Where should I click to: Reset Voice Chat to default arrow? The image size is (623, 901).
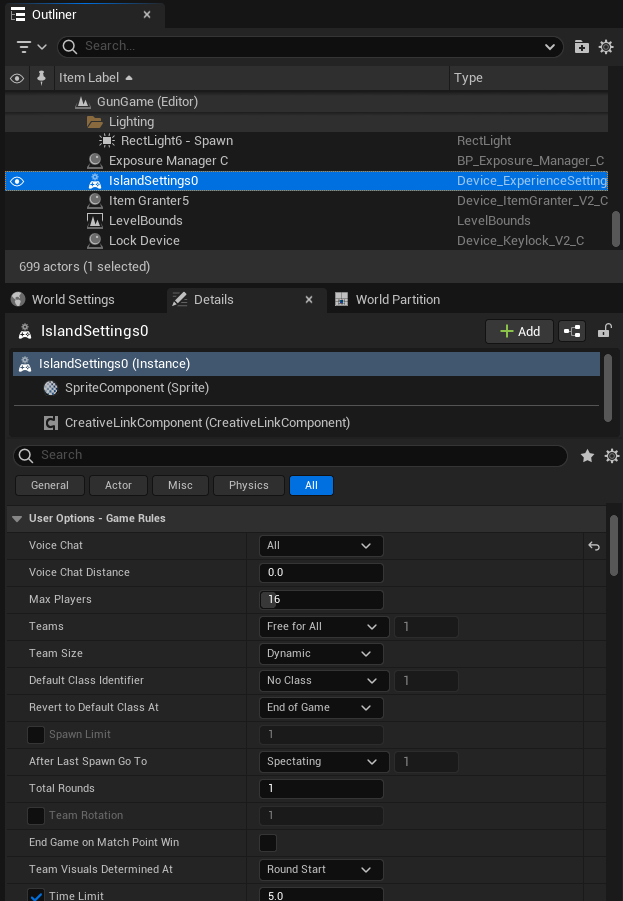[594, 546]
